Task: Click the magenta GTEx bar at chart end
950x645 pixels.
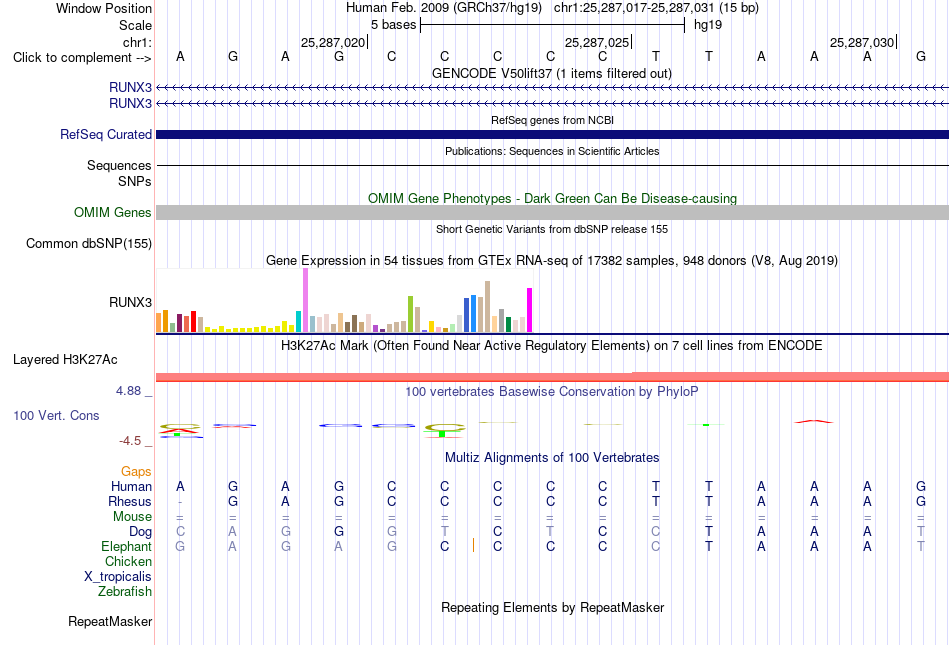Action: [x=530, y=310]
